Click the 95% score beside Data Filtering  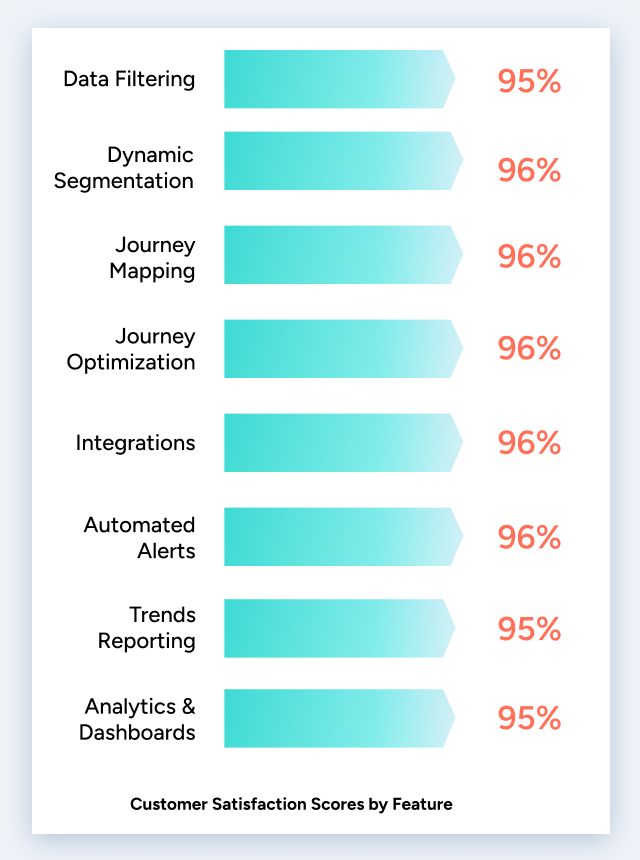(x=529, y=81)
